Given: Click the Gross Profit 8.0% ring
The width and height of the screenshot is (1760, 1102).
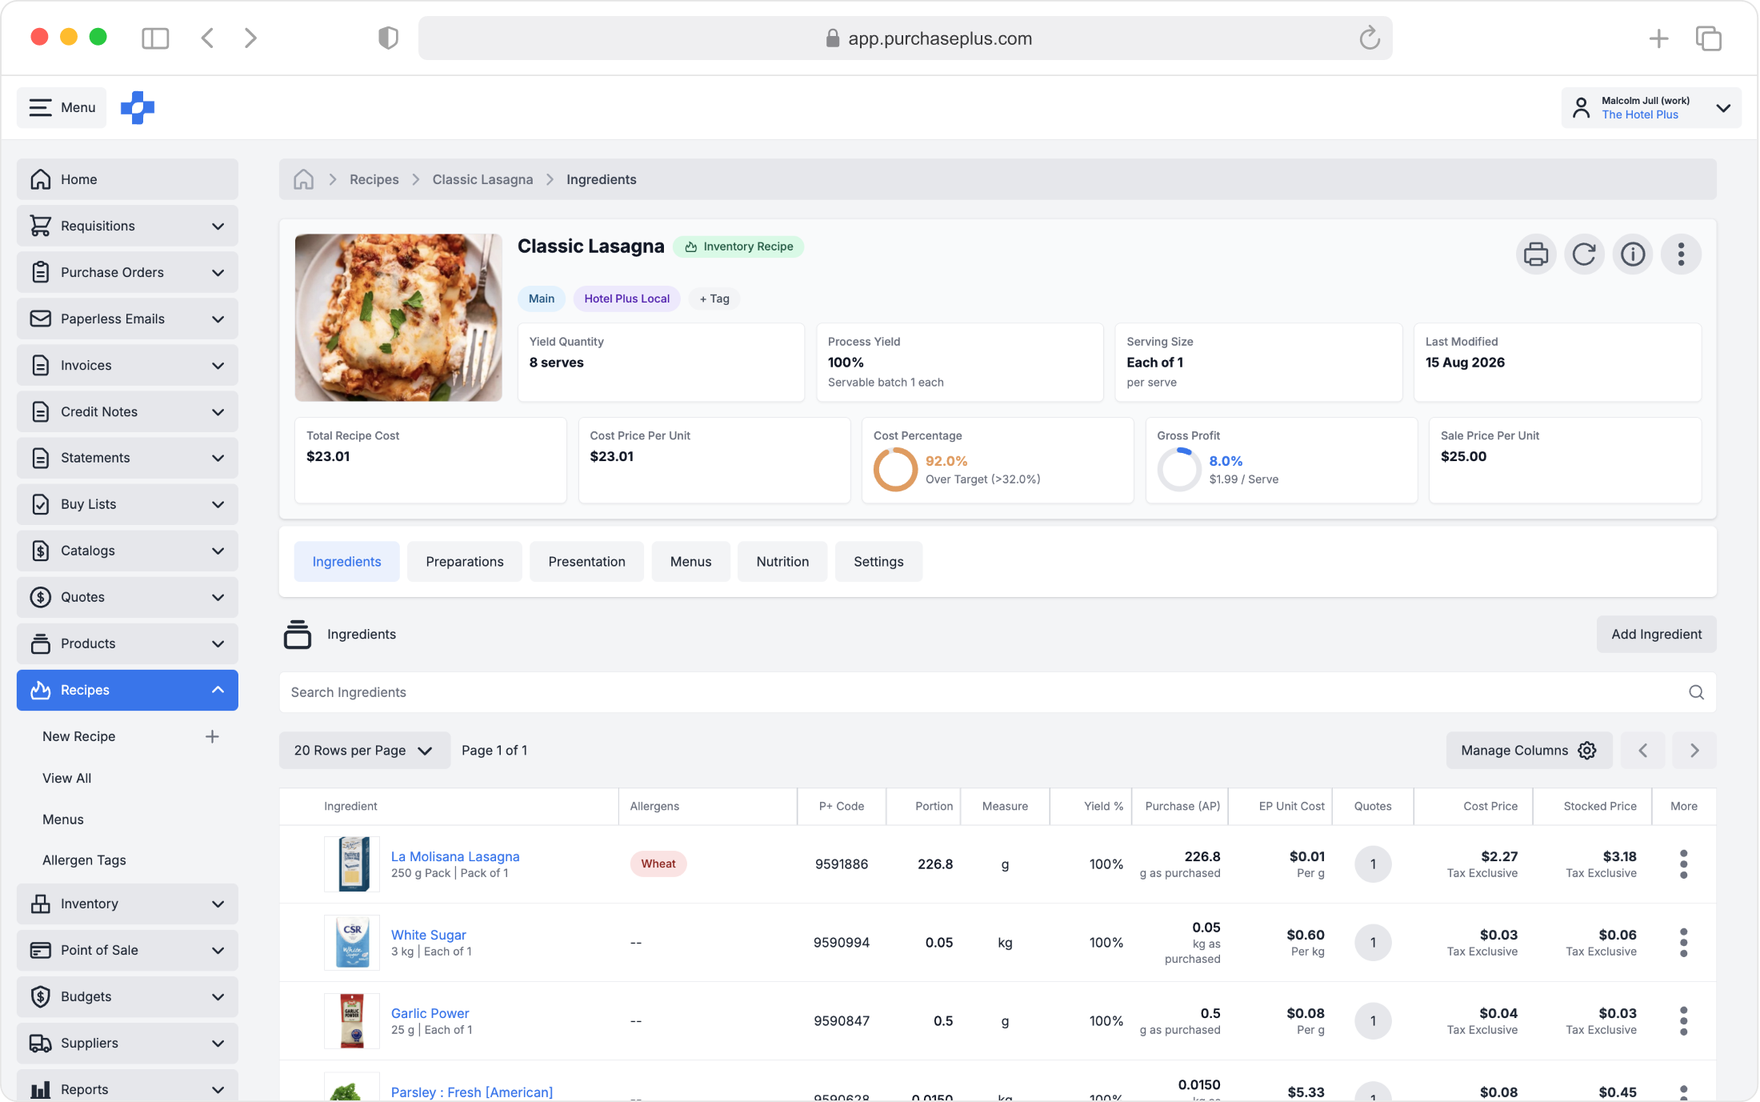Looking at the screenshot, I should pos(1179,469).
